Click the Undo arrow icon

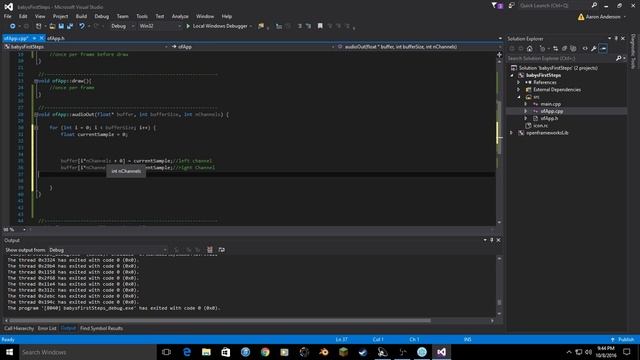(82, 26)
